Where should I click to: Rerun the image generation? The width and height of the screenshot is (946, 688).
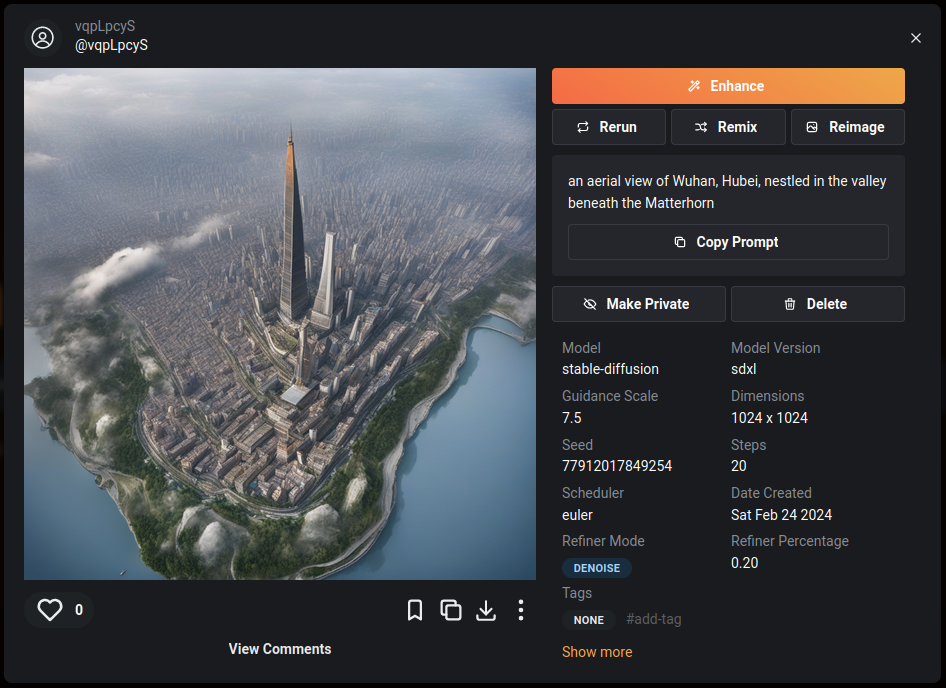tap(608, 127)
